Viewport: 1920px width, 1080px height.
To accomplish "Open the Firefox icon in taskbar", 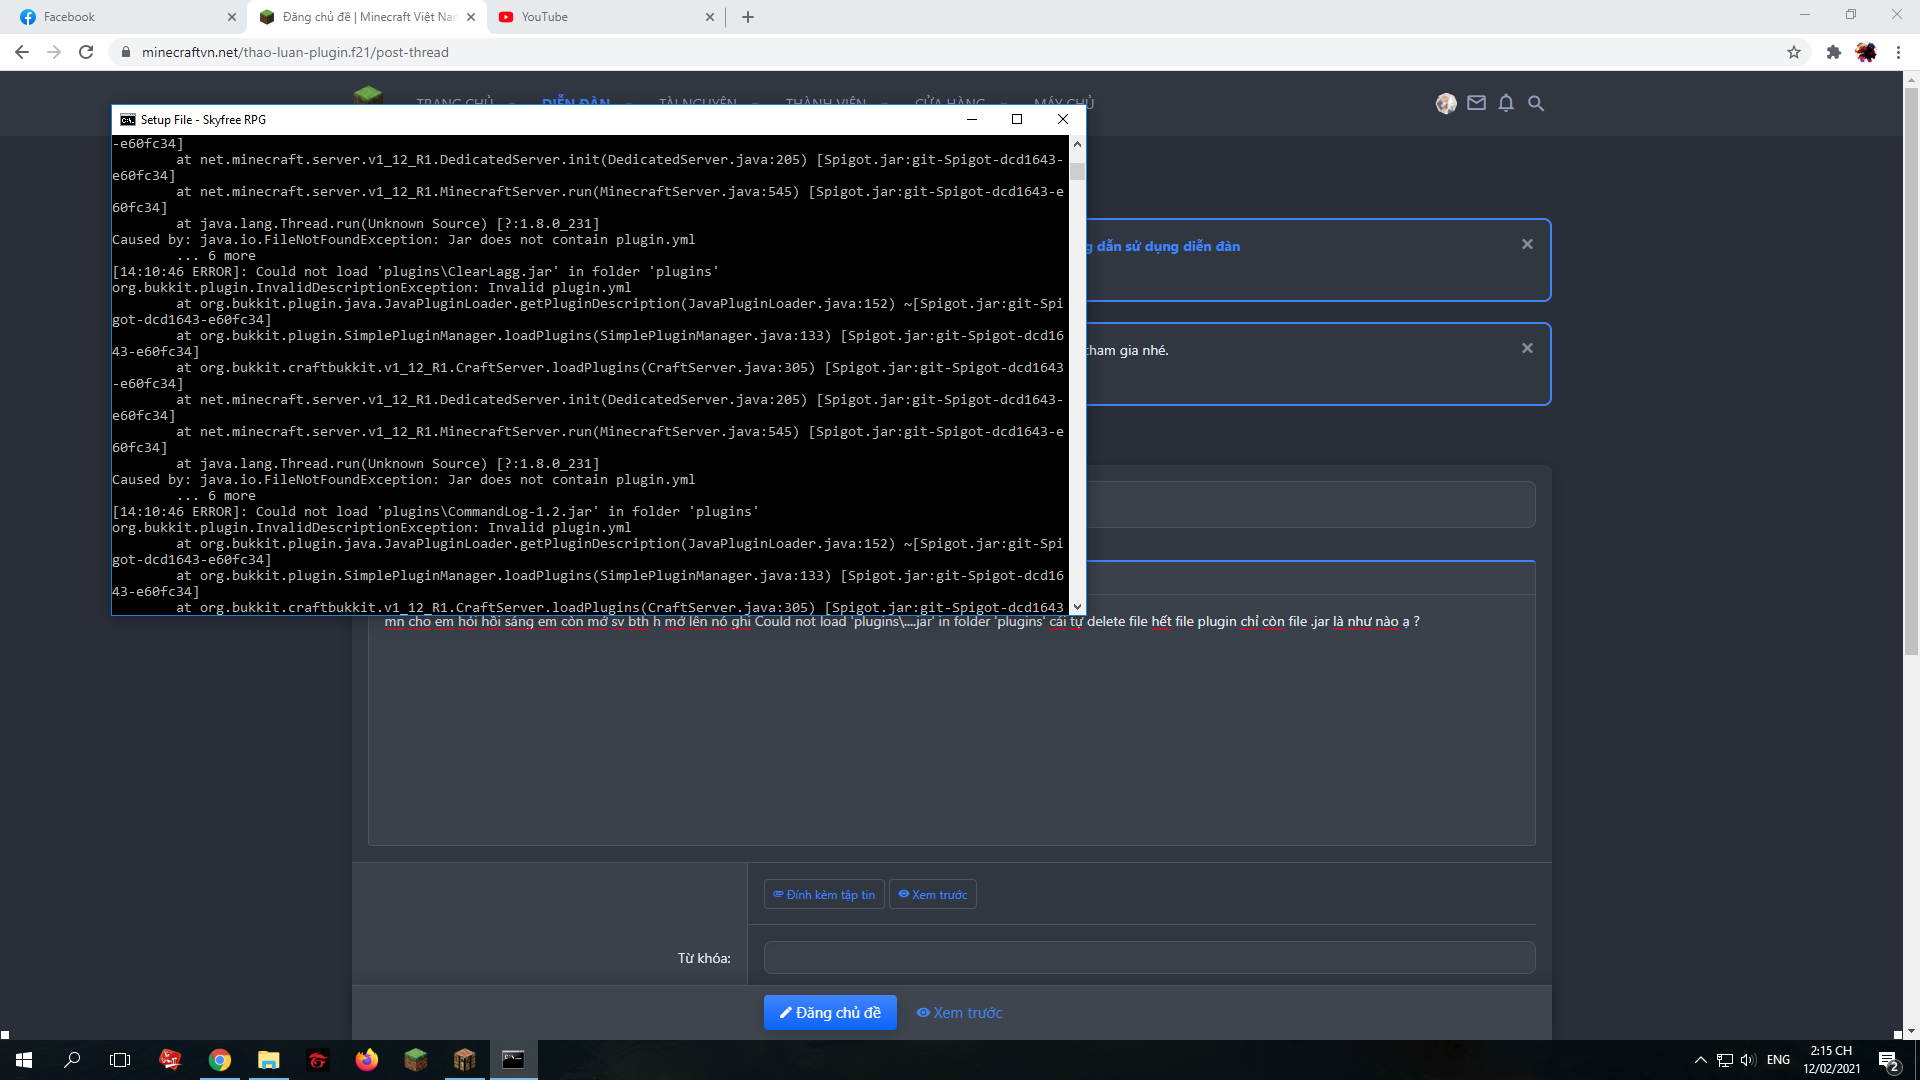I will 366,1060.
